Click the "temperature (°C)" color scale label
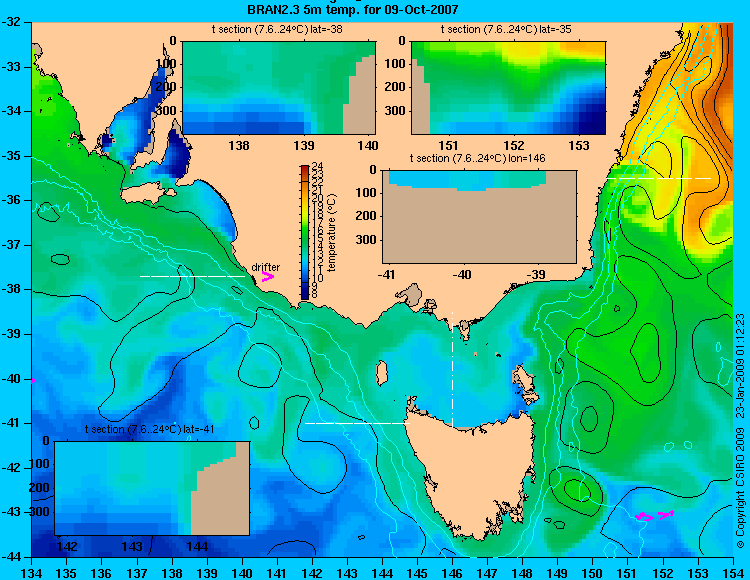This screenshot has width=750, height=580. pos(332,233)
